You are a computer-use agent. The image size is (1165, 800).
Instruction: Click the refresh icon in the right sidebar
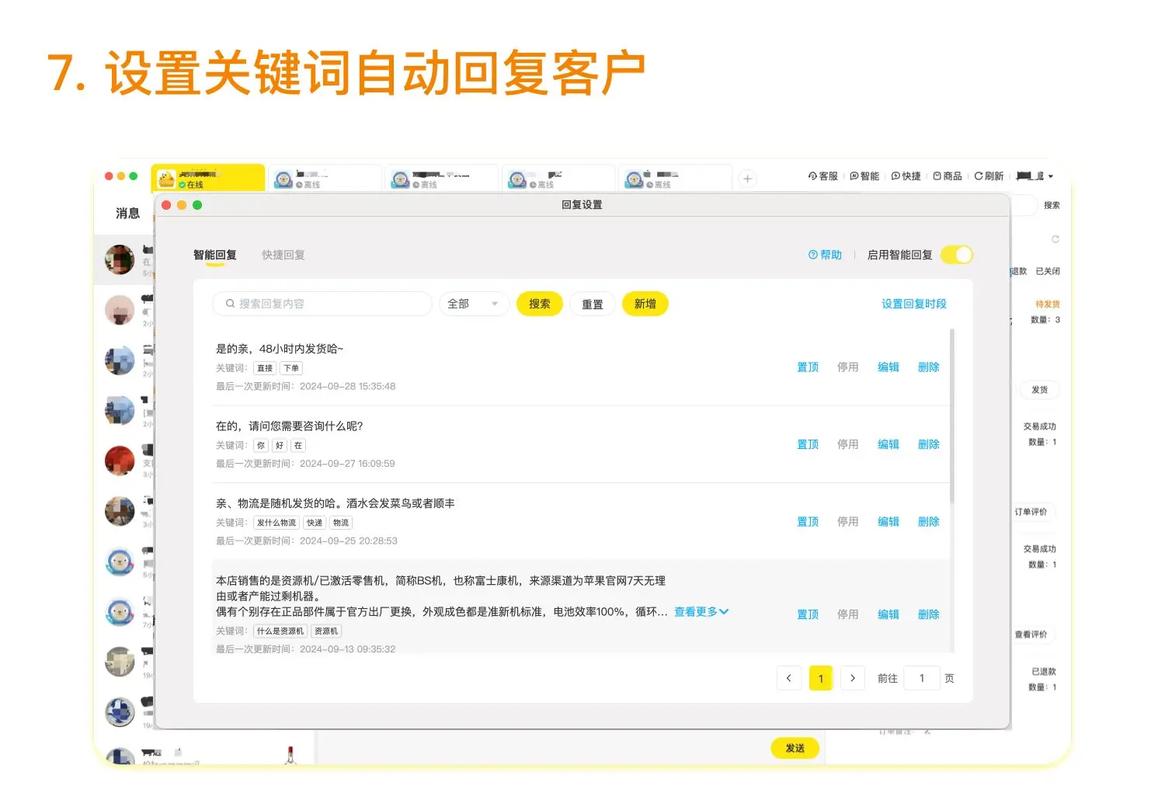click(x=1054, y=239)
